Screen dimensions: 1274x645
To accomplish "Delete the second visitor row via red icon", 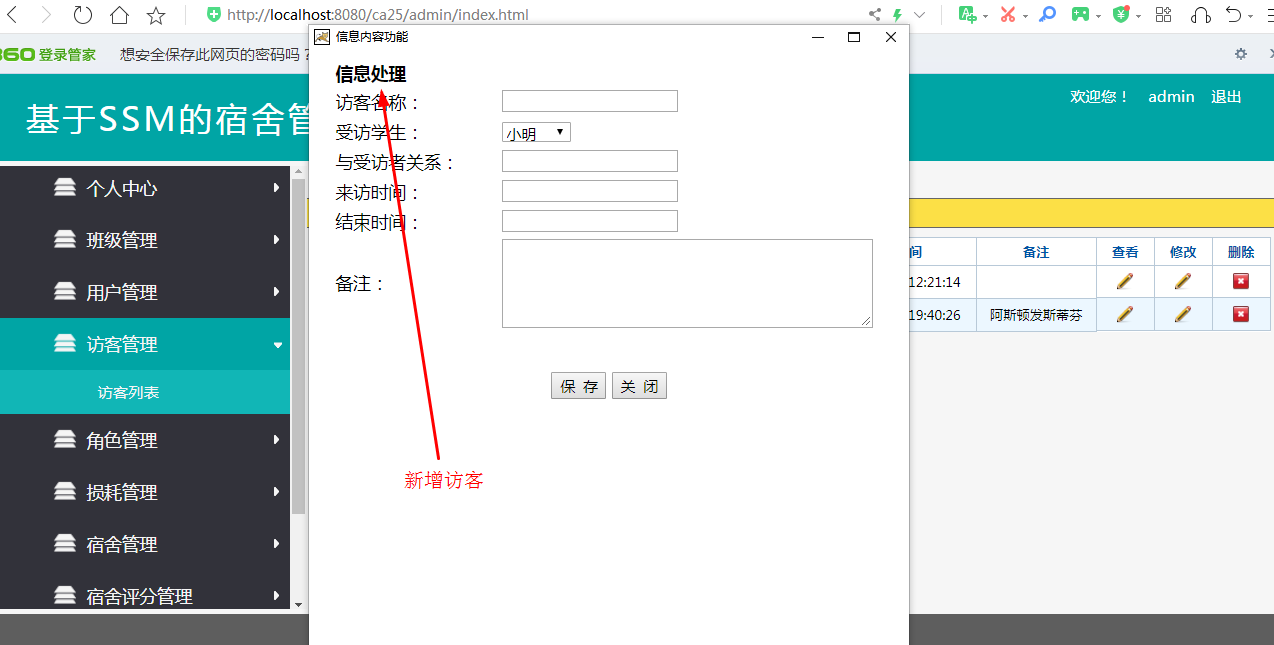I will [x=1241, y=314].
